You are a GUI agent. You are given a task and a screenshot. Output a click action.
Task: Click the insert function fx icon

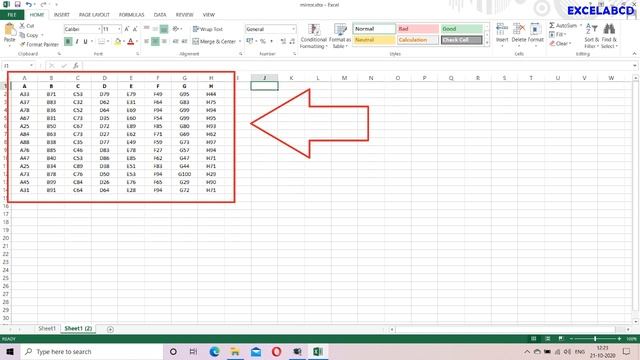point(76,66)
